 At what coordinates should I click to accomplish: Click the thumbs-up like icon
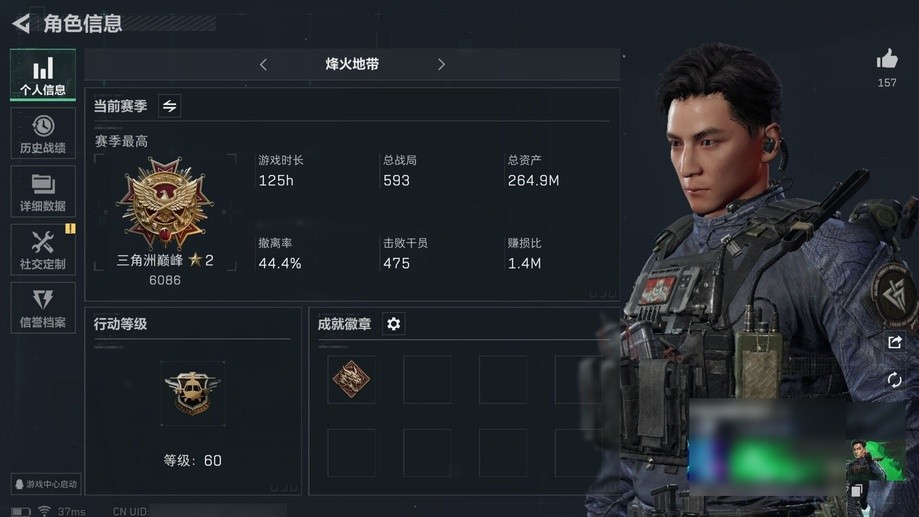[887, 59]
